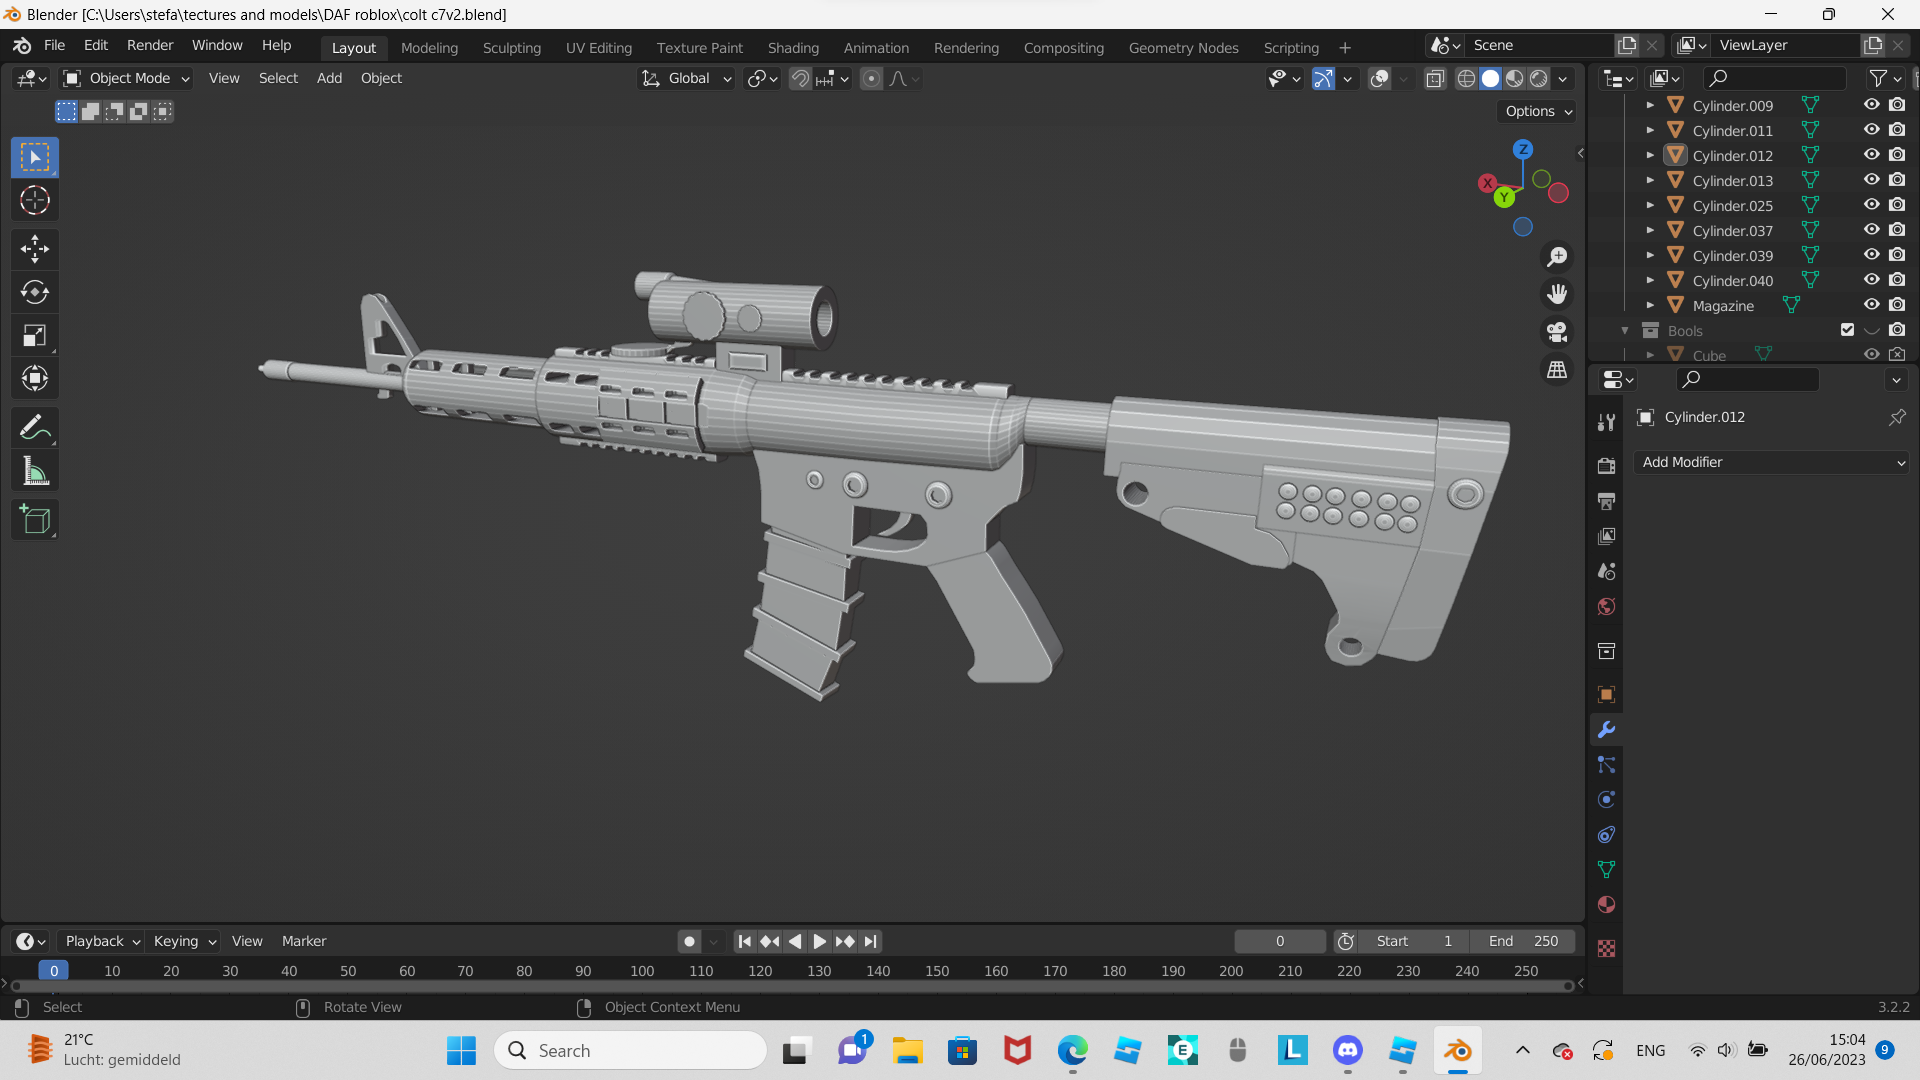The height and width of the screenshot is (1080, 1920).
Task: Click frame 100 on the timeline
Action: [641, 970]
